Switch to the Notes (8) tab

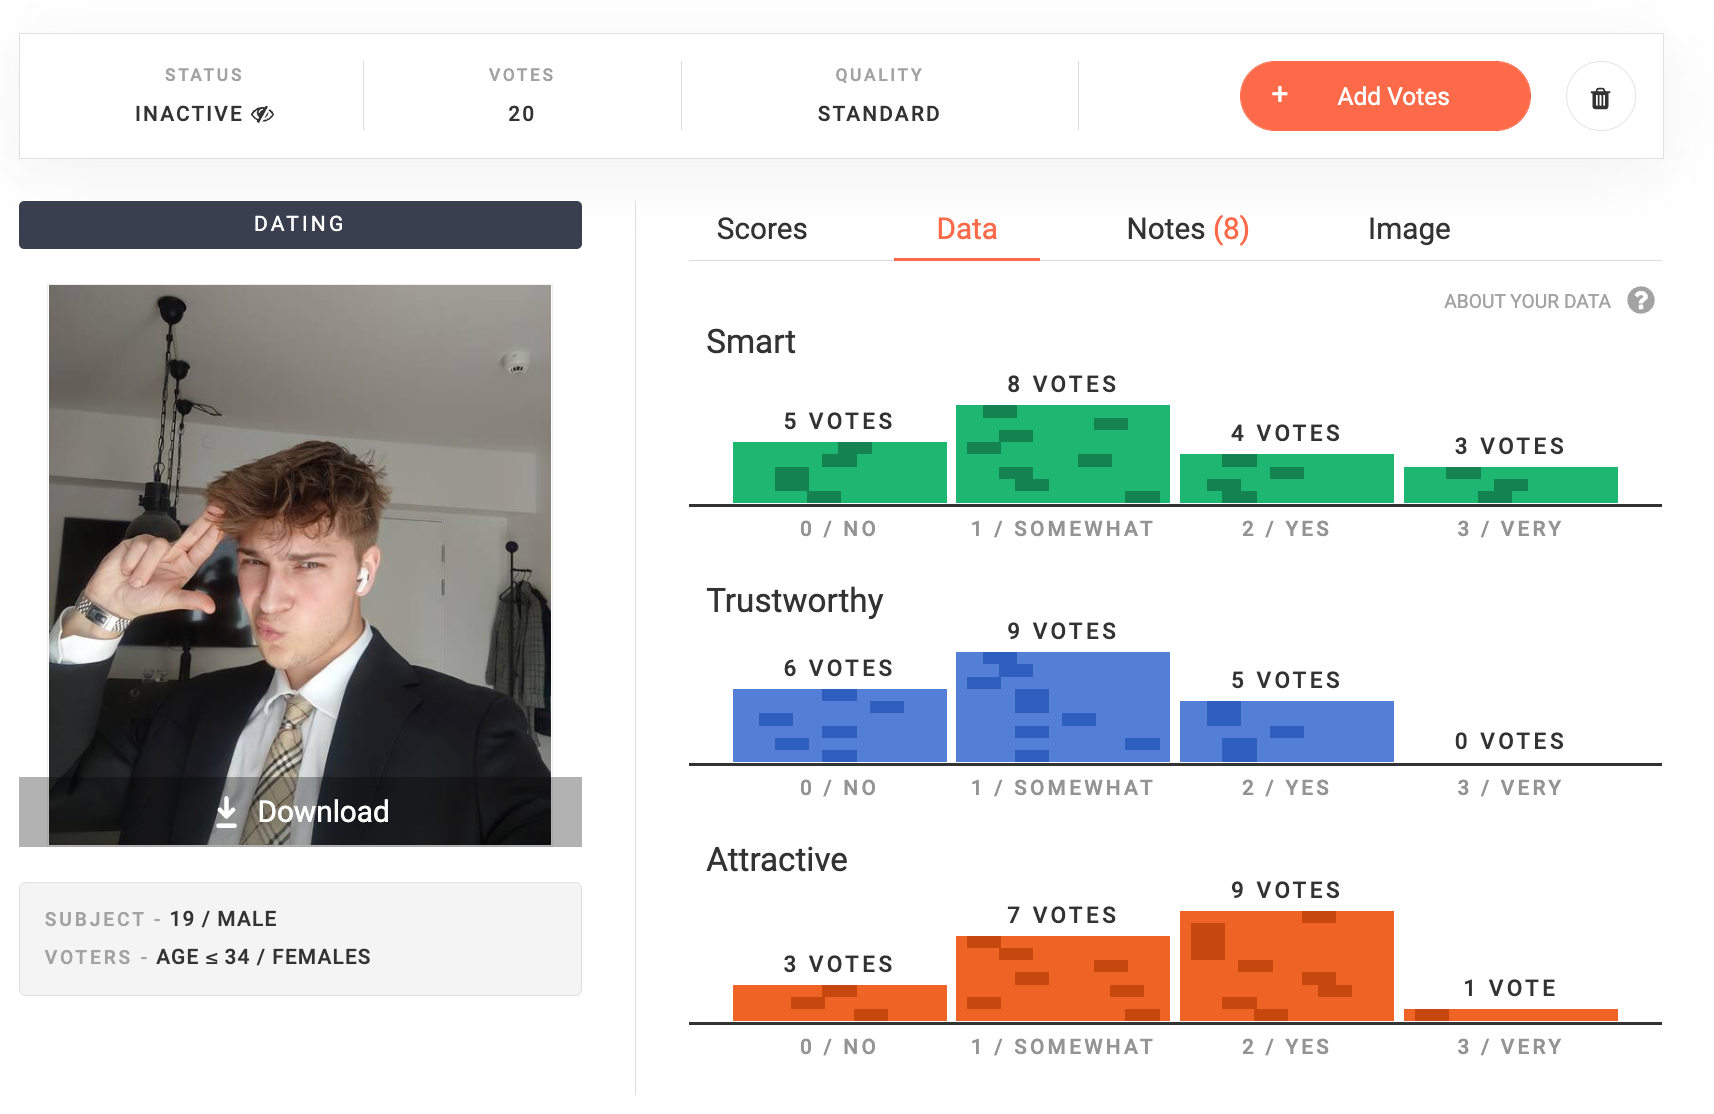(1188, 229)
